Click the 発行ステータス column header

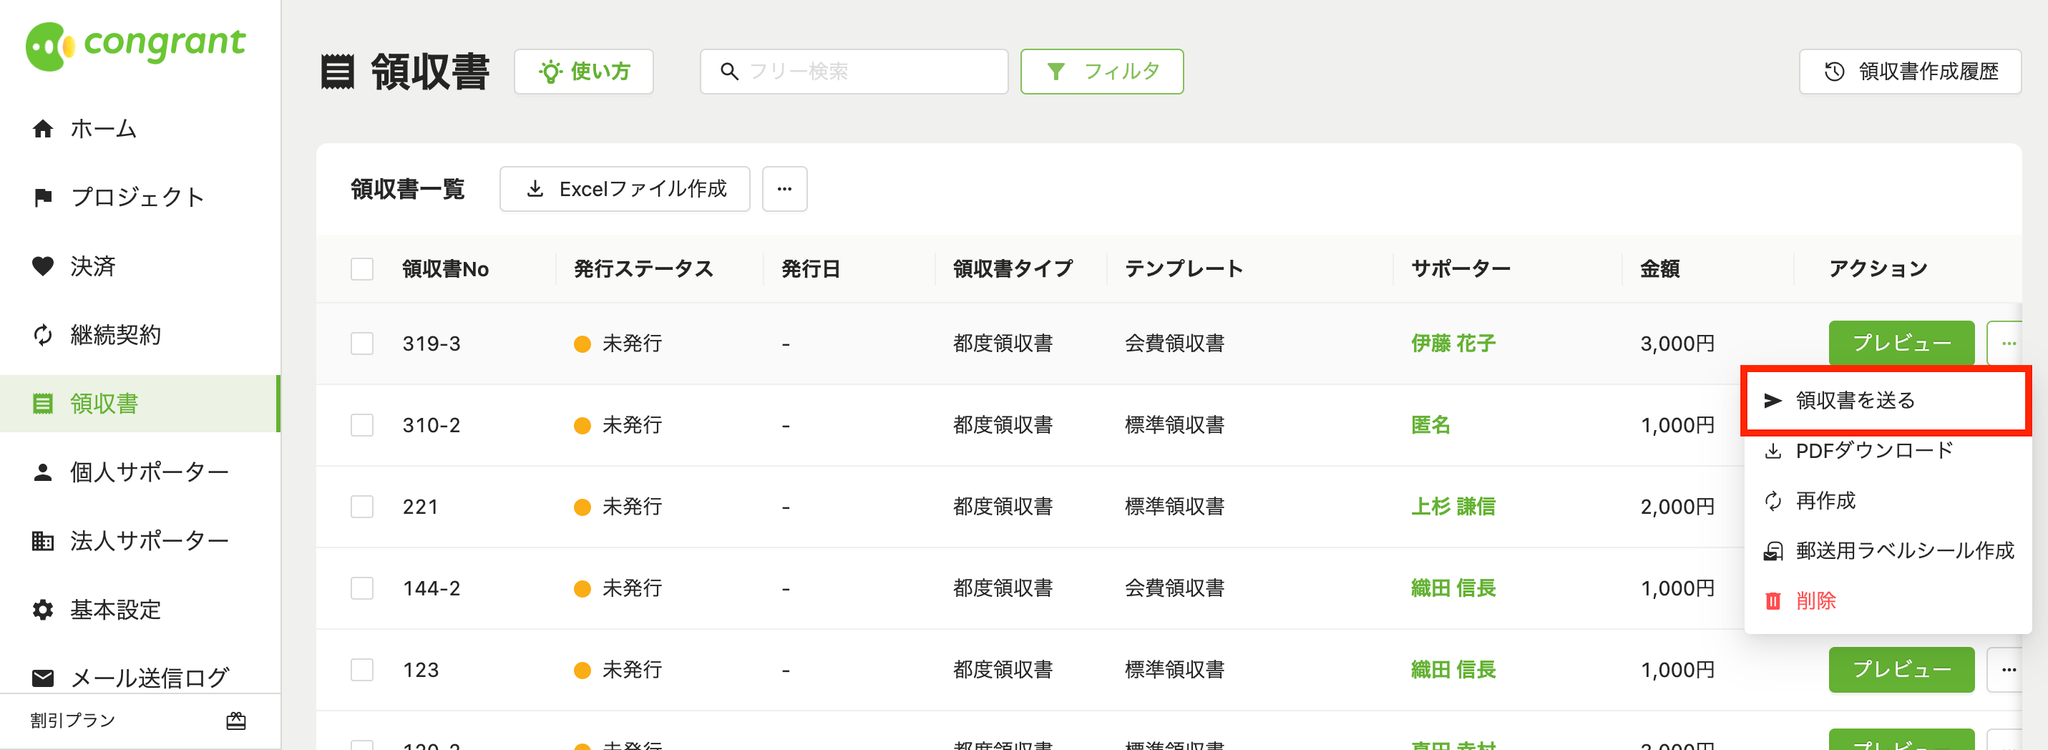643,269
